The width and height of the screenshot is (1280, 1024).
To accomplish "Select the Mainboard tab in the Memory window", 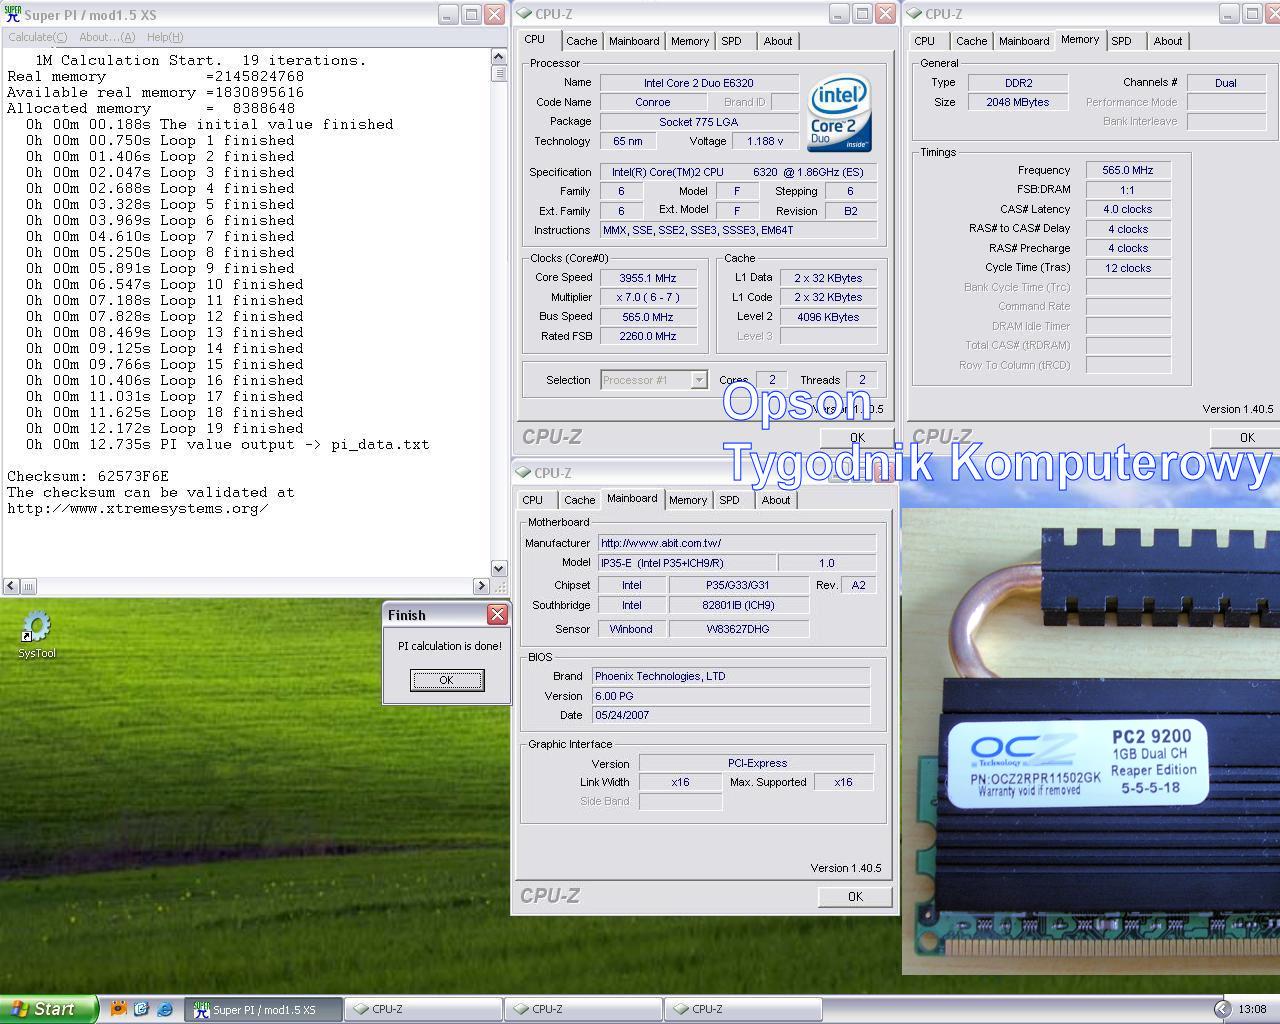I will point(1024,41).
